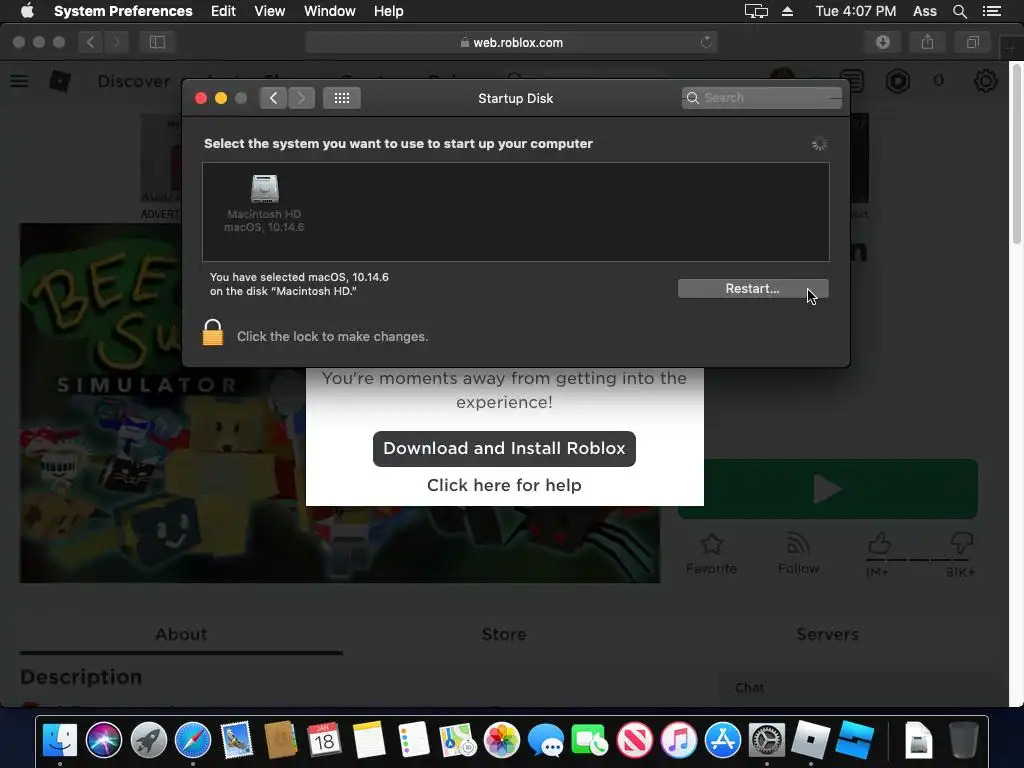Screen dimensions: 1024x768
Task: Open Calendar from the Dock
Action: (324, 740)
